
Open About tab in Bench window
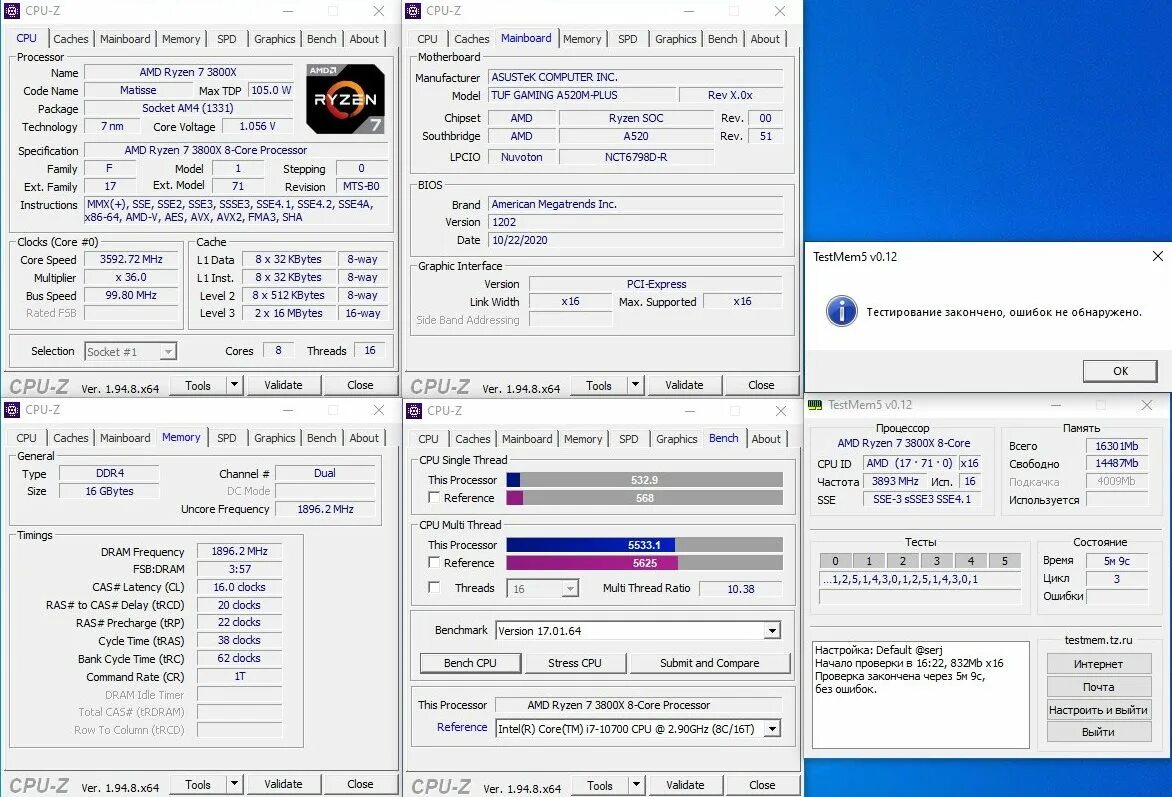point(766,439)
